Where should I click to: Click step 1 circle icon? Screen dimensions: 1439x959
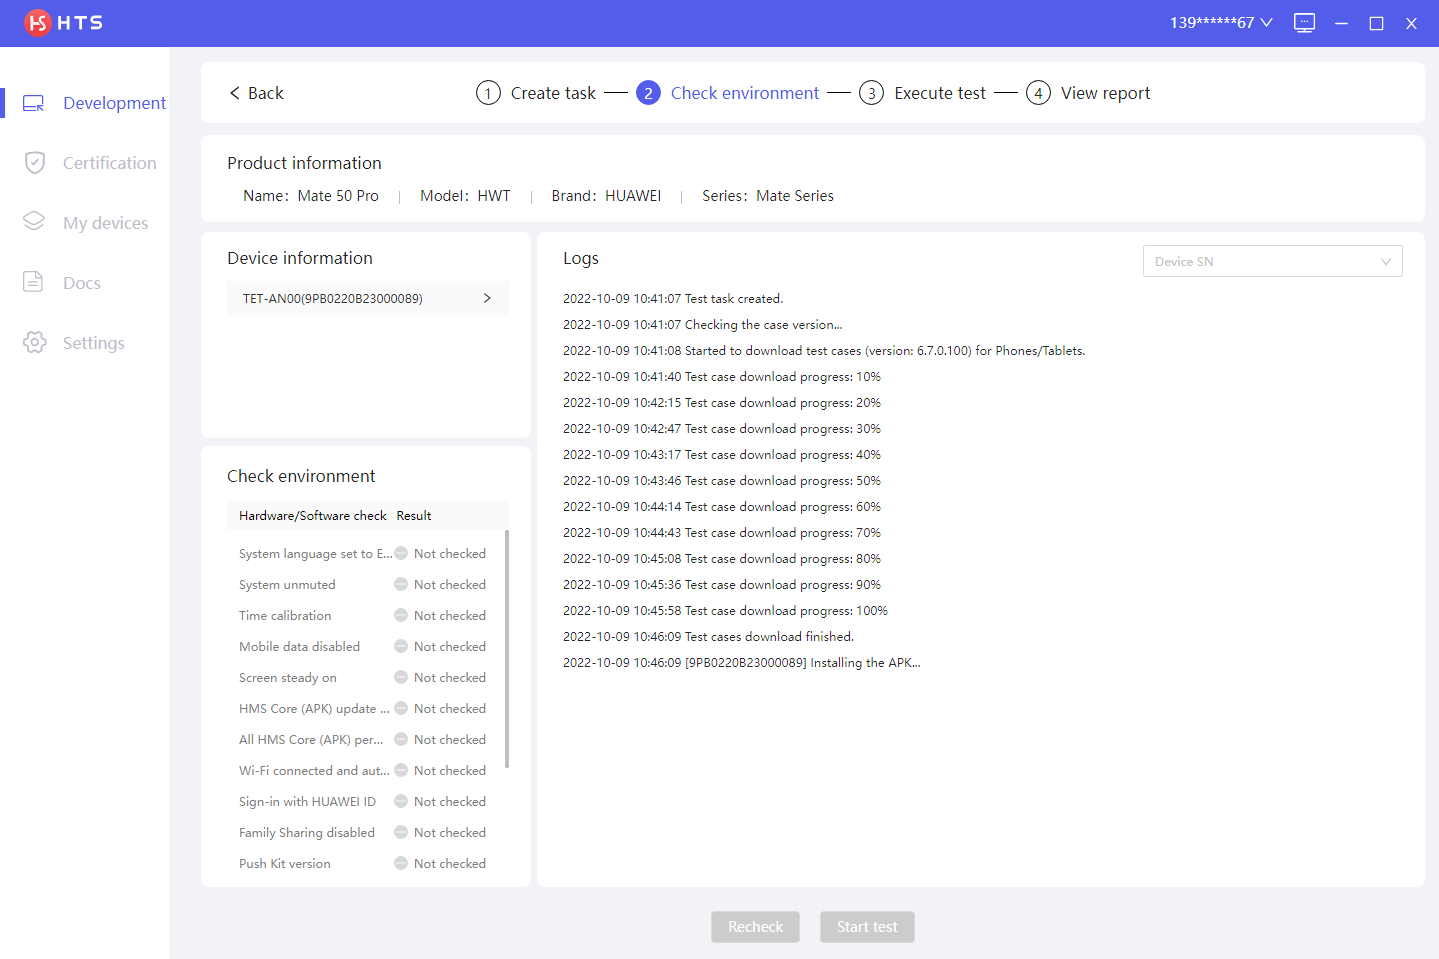pos(488,93)
